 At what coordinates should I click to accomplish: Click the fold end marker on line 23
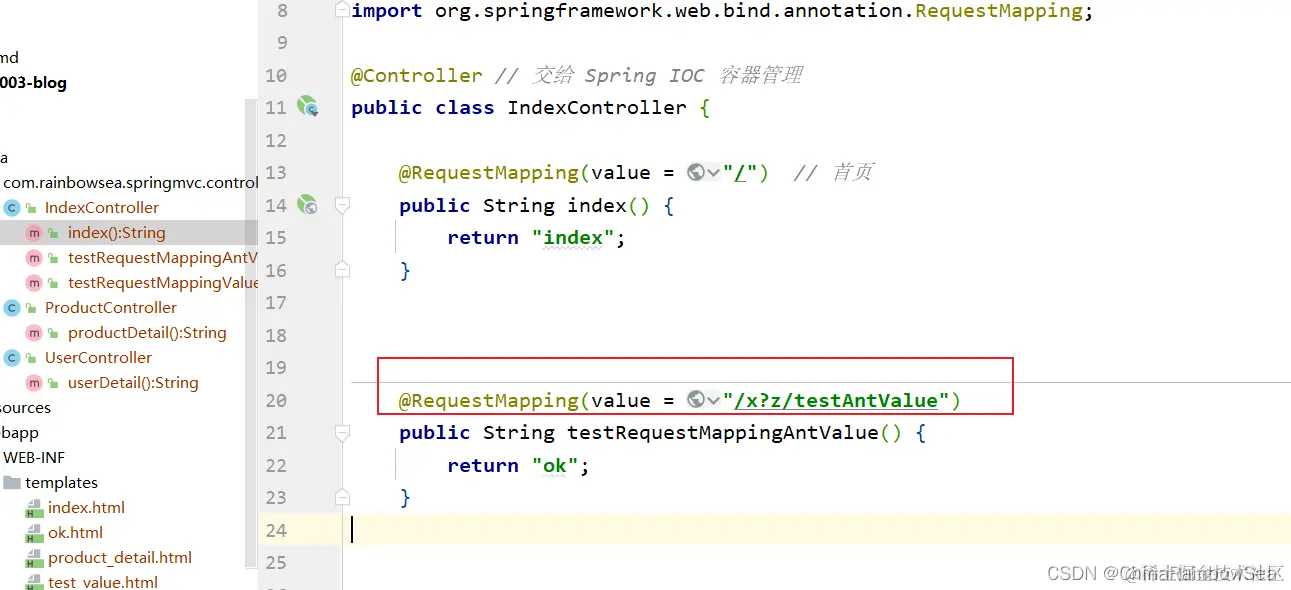pyautogui.click(x=342, y=496)
